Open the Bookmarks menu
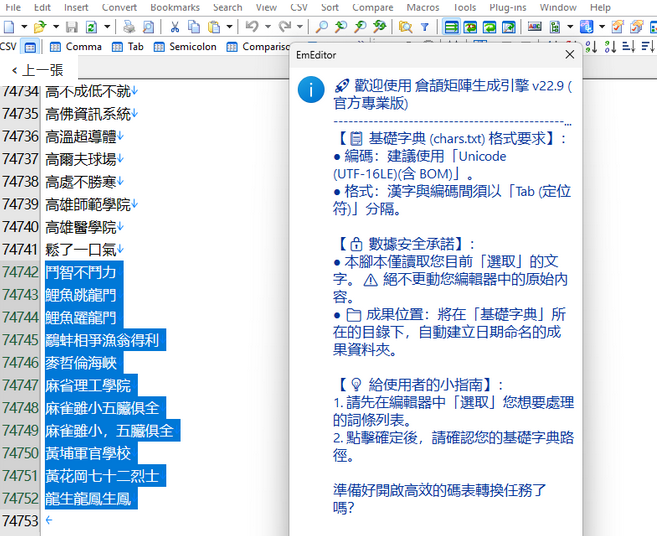 [174, 7]
